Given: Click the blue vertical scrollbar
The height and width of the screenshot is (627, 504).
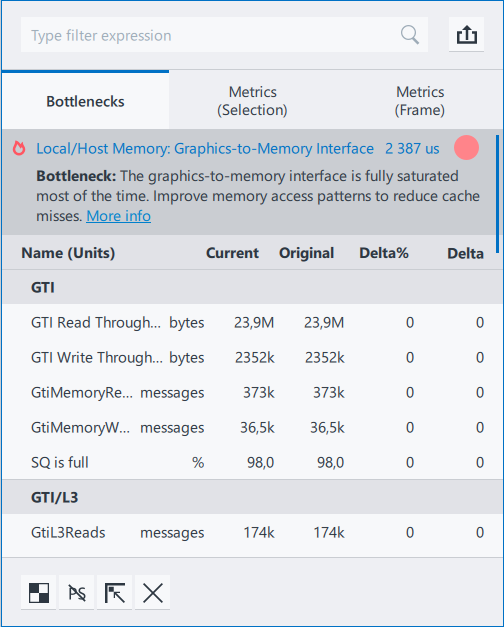Looking at the screenshot, I should point(497,194).
